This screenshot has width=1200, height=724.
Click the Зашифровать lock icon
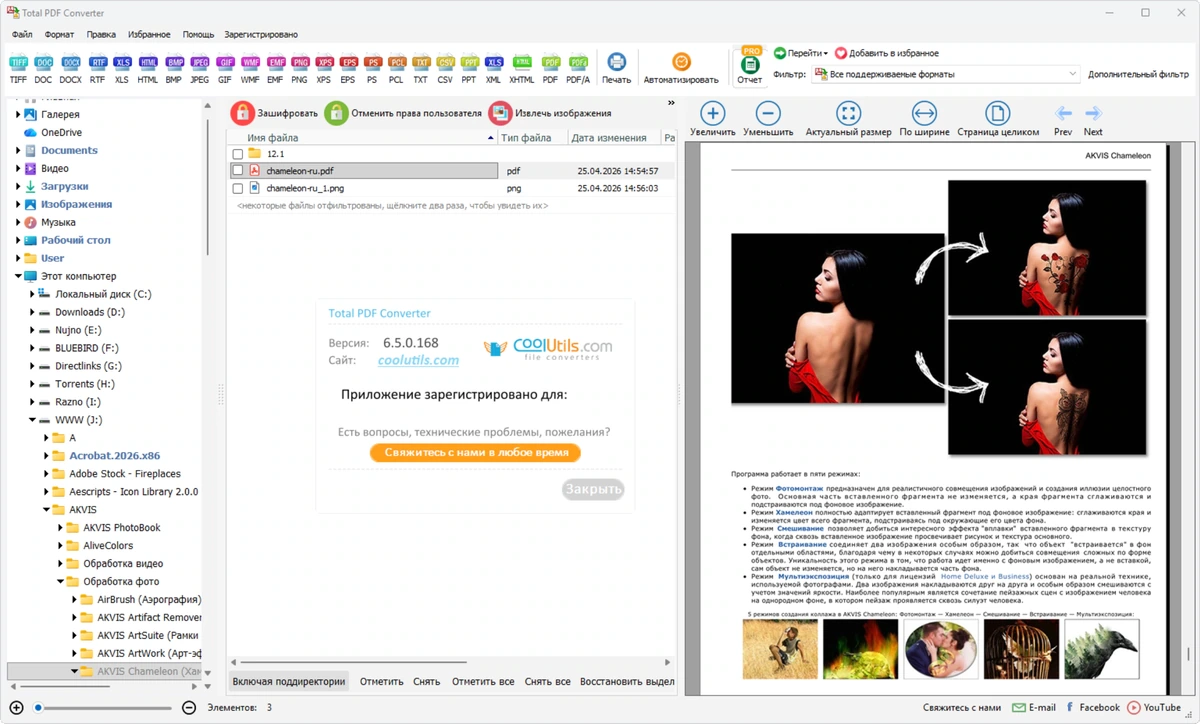(242, 113)
